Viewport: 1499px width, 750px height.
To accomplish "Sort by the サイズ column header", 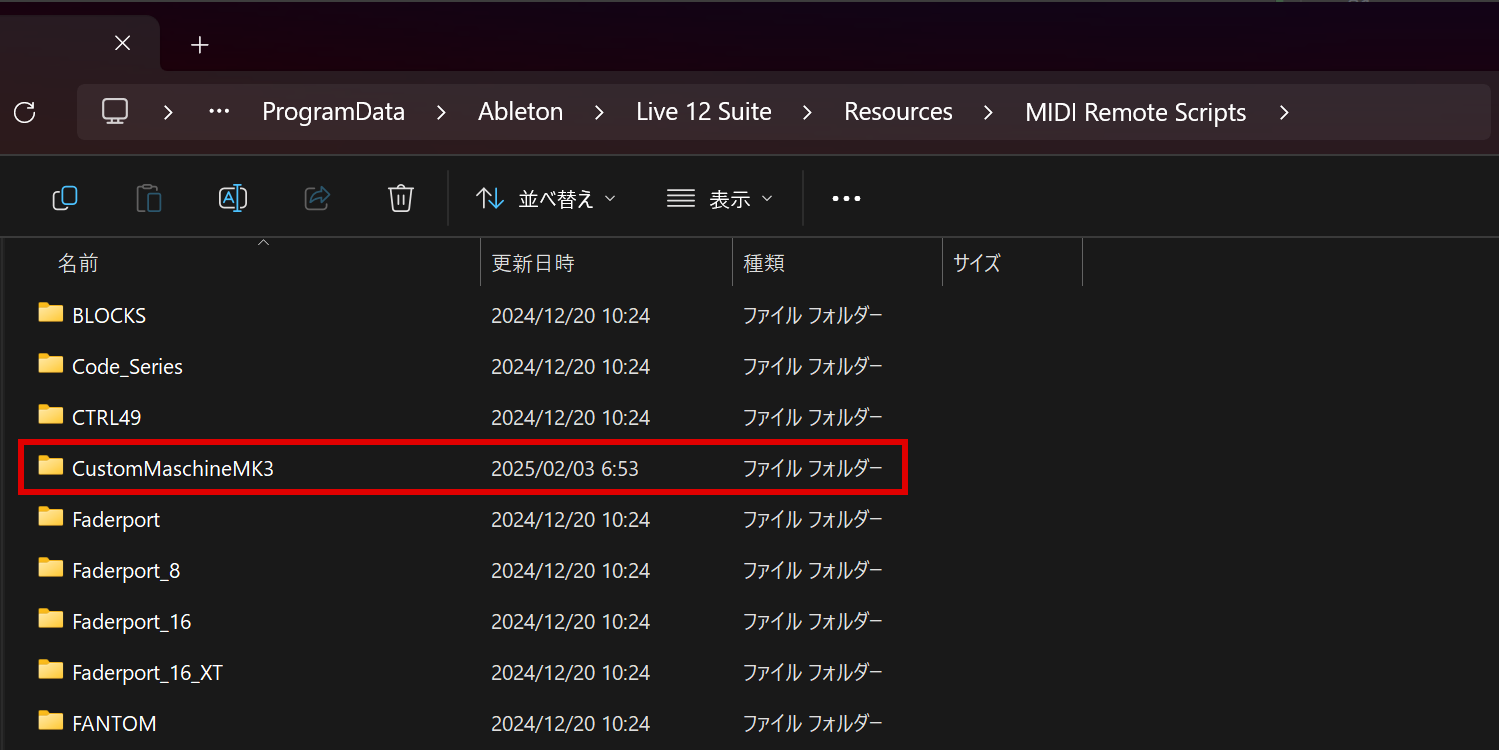I will click(x=976, y=263).
